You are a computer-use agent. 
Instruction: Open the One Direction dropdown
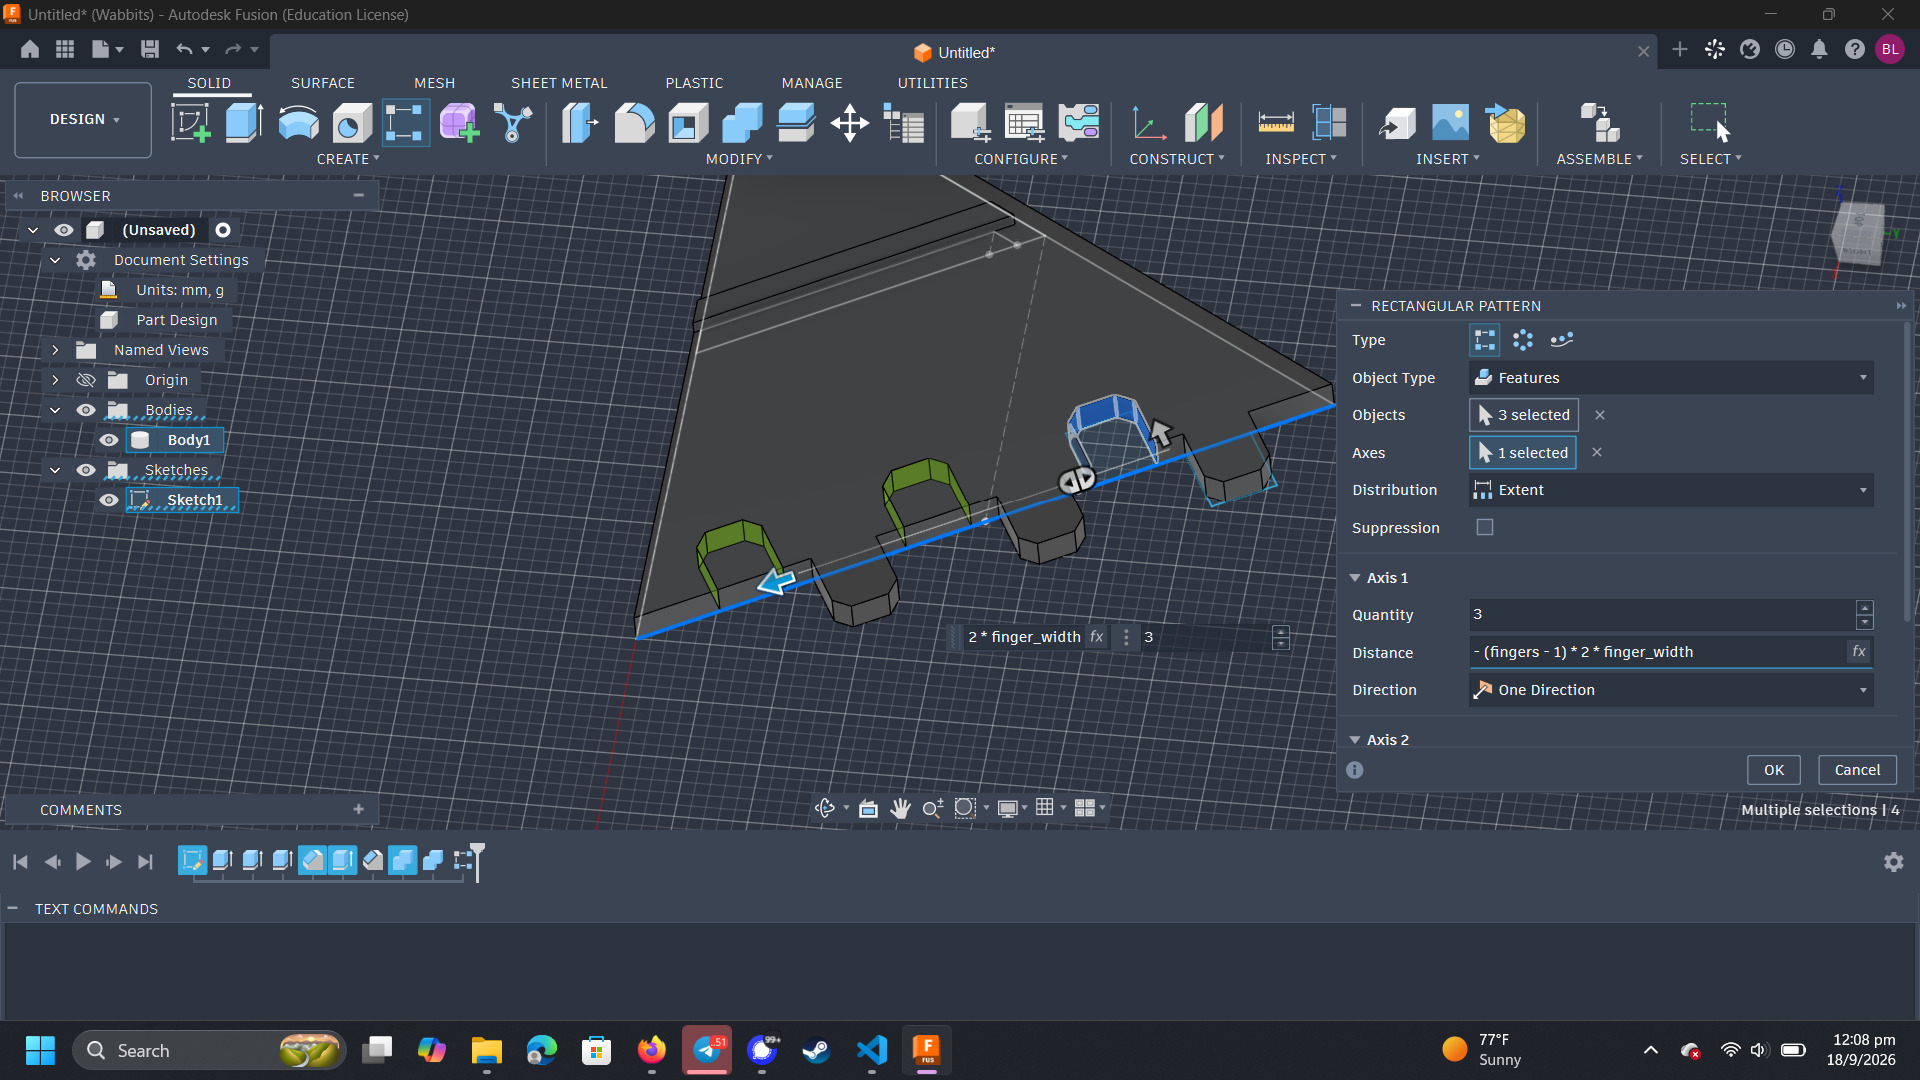1671,690
